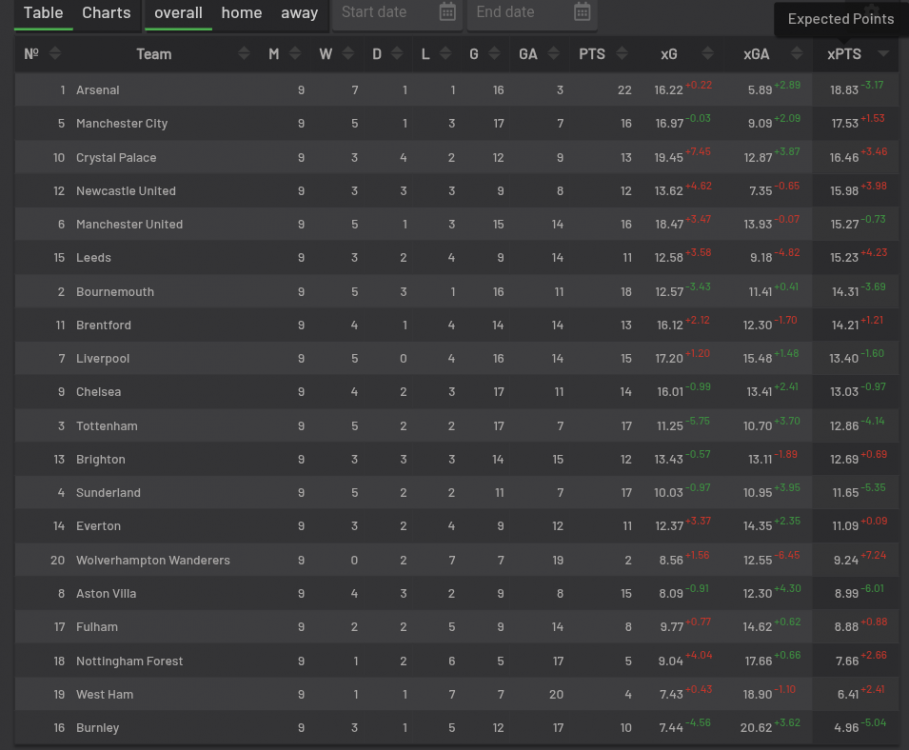Sort table by xPTS arrow
909x750 pixels.
pyautogui.click(x=883, y=54)
